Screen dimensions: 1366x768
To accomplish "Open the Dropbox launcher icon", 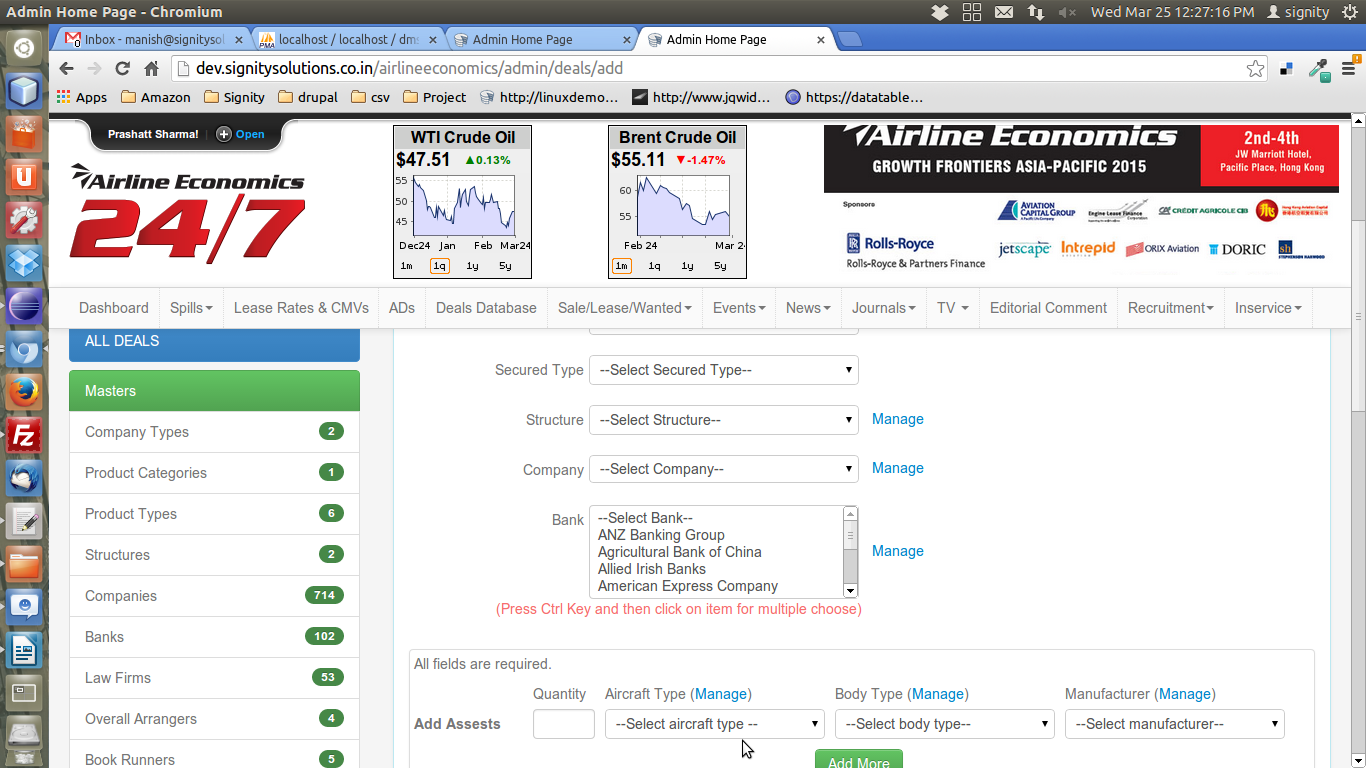I will (24, 263).
